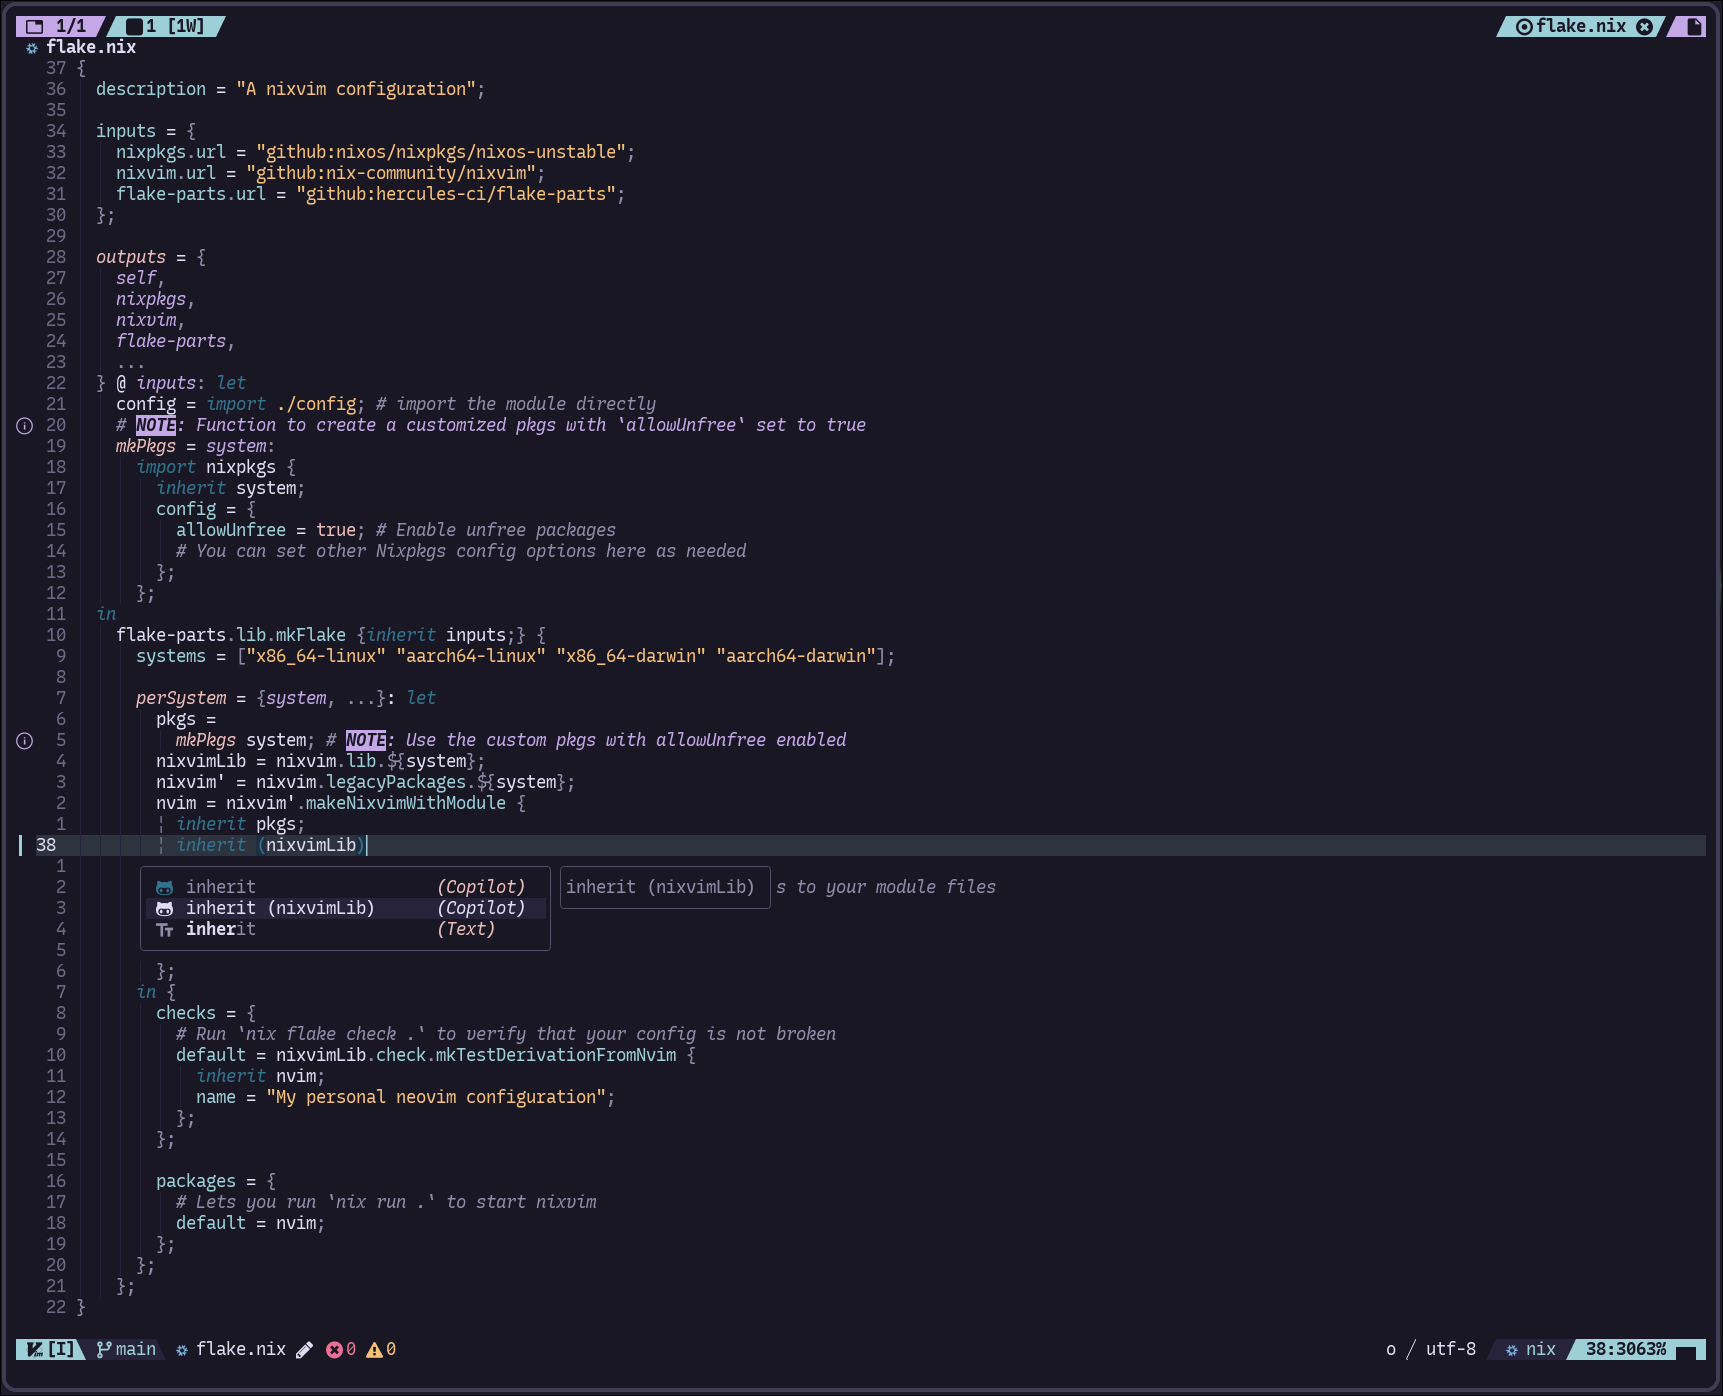Close the flake.nix buffer tab

pyautogui.click(x=1644, y=26)
